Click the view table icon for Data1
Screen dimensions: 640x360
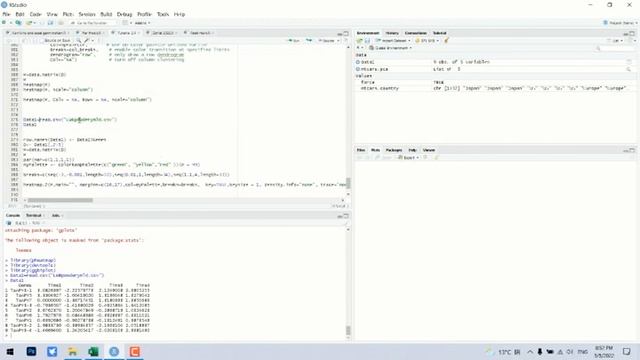629,62
